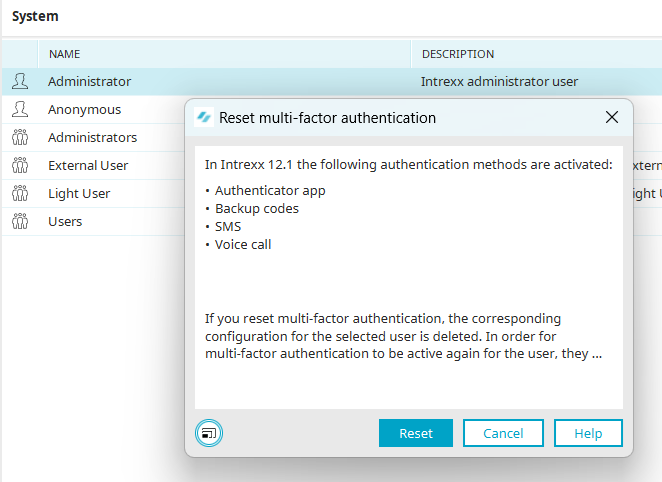Click 'Intrexx administrator user' description cell
The height and width of the screenshot is (482, 662).
pyautogui.click(x=499, y=81)
